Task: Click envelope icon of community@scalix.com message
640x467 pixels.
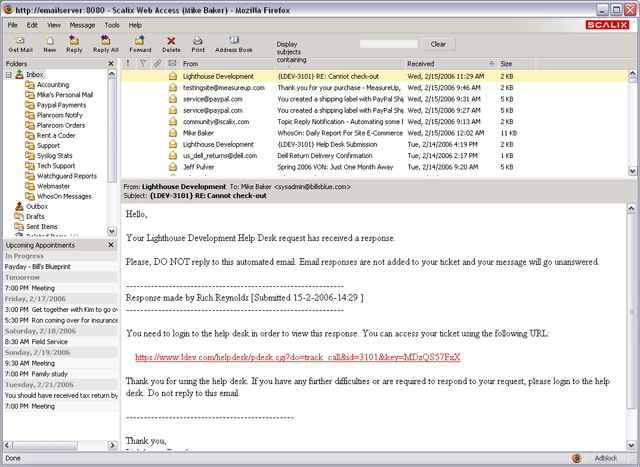Action: click(173, 122)
